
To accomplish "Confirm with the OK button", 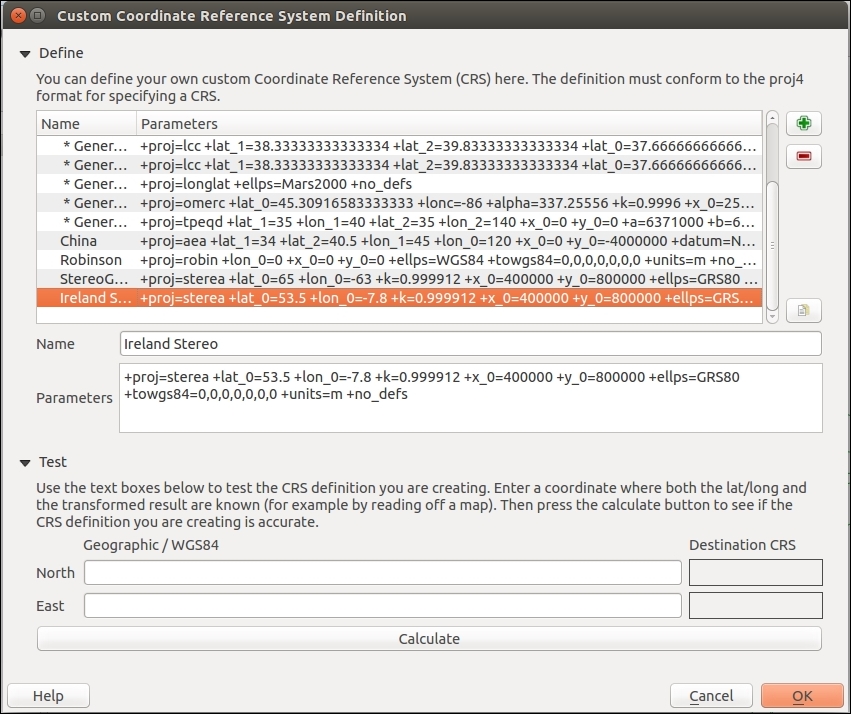I will [x=801, y=696].
